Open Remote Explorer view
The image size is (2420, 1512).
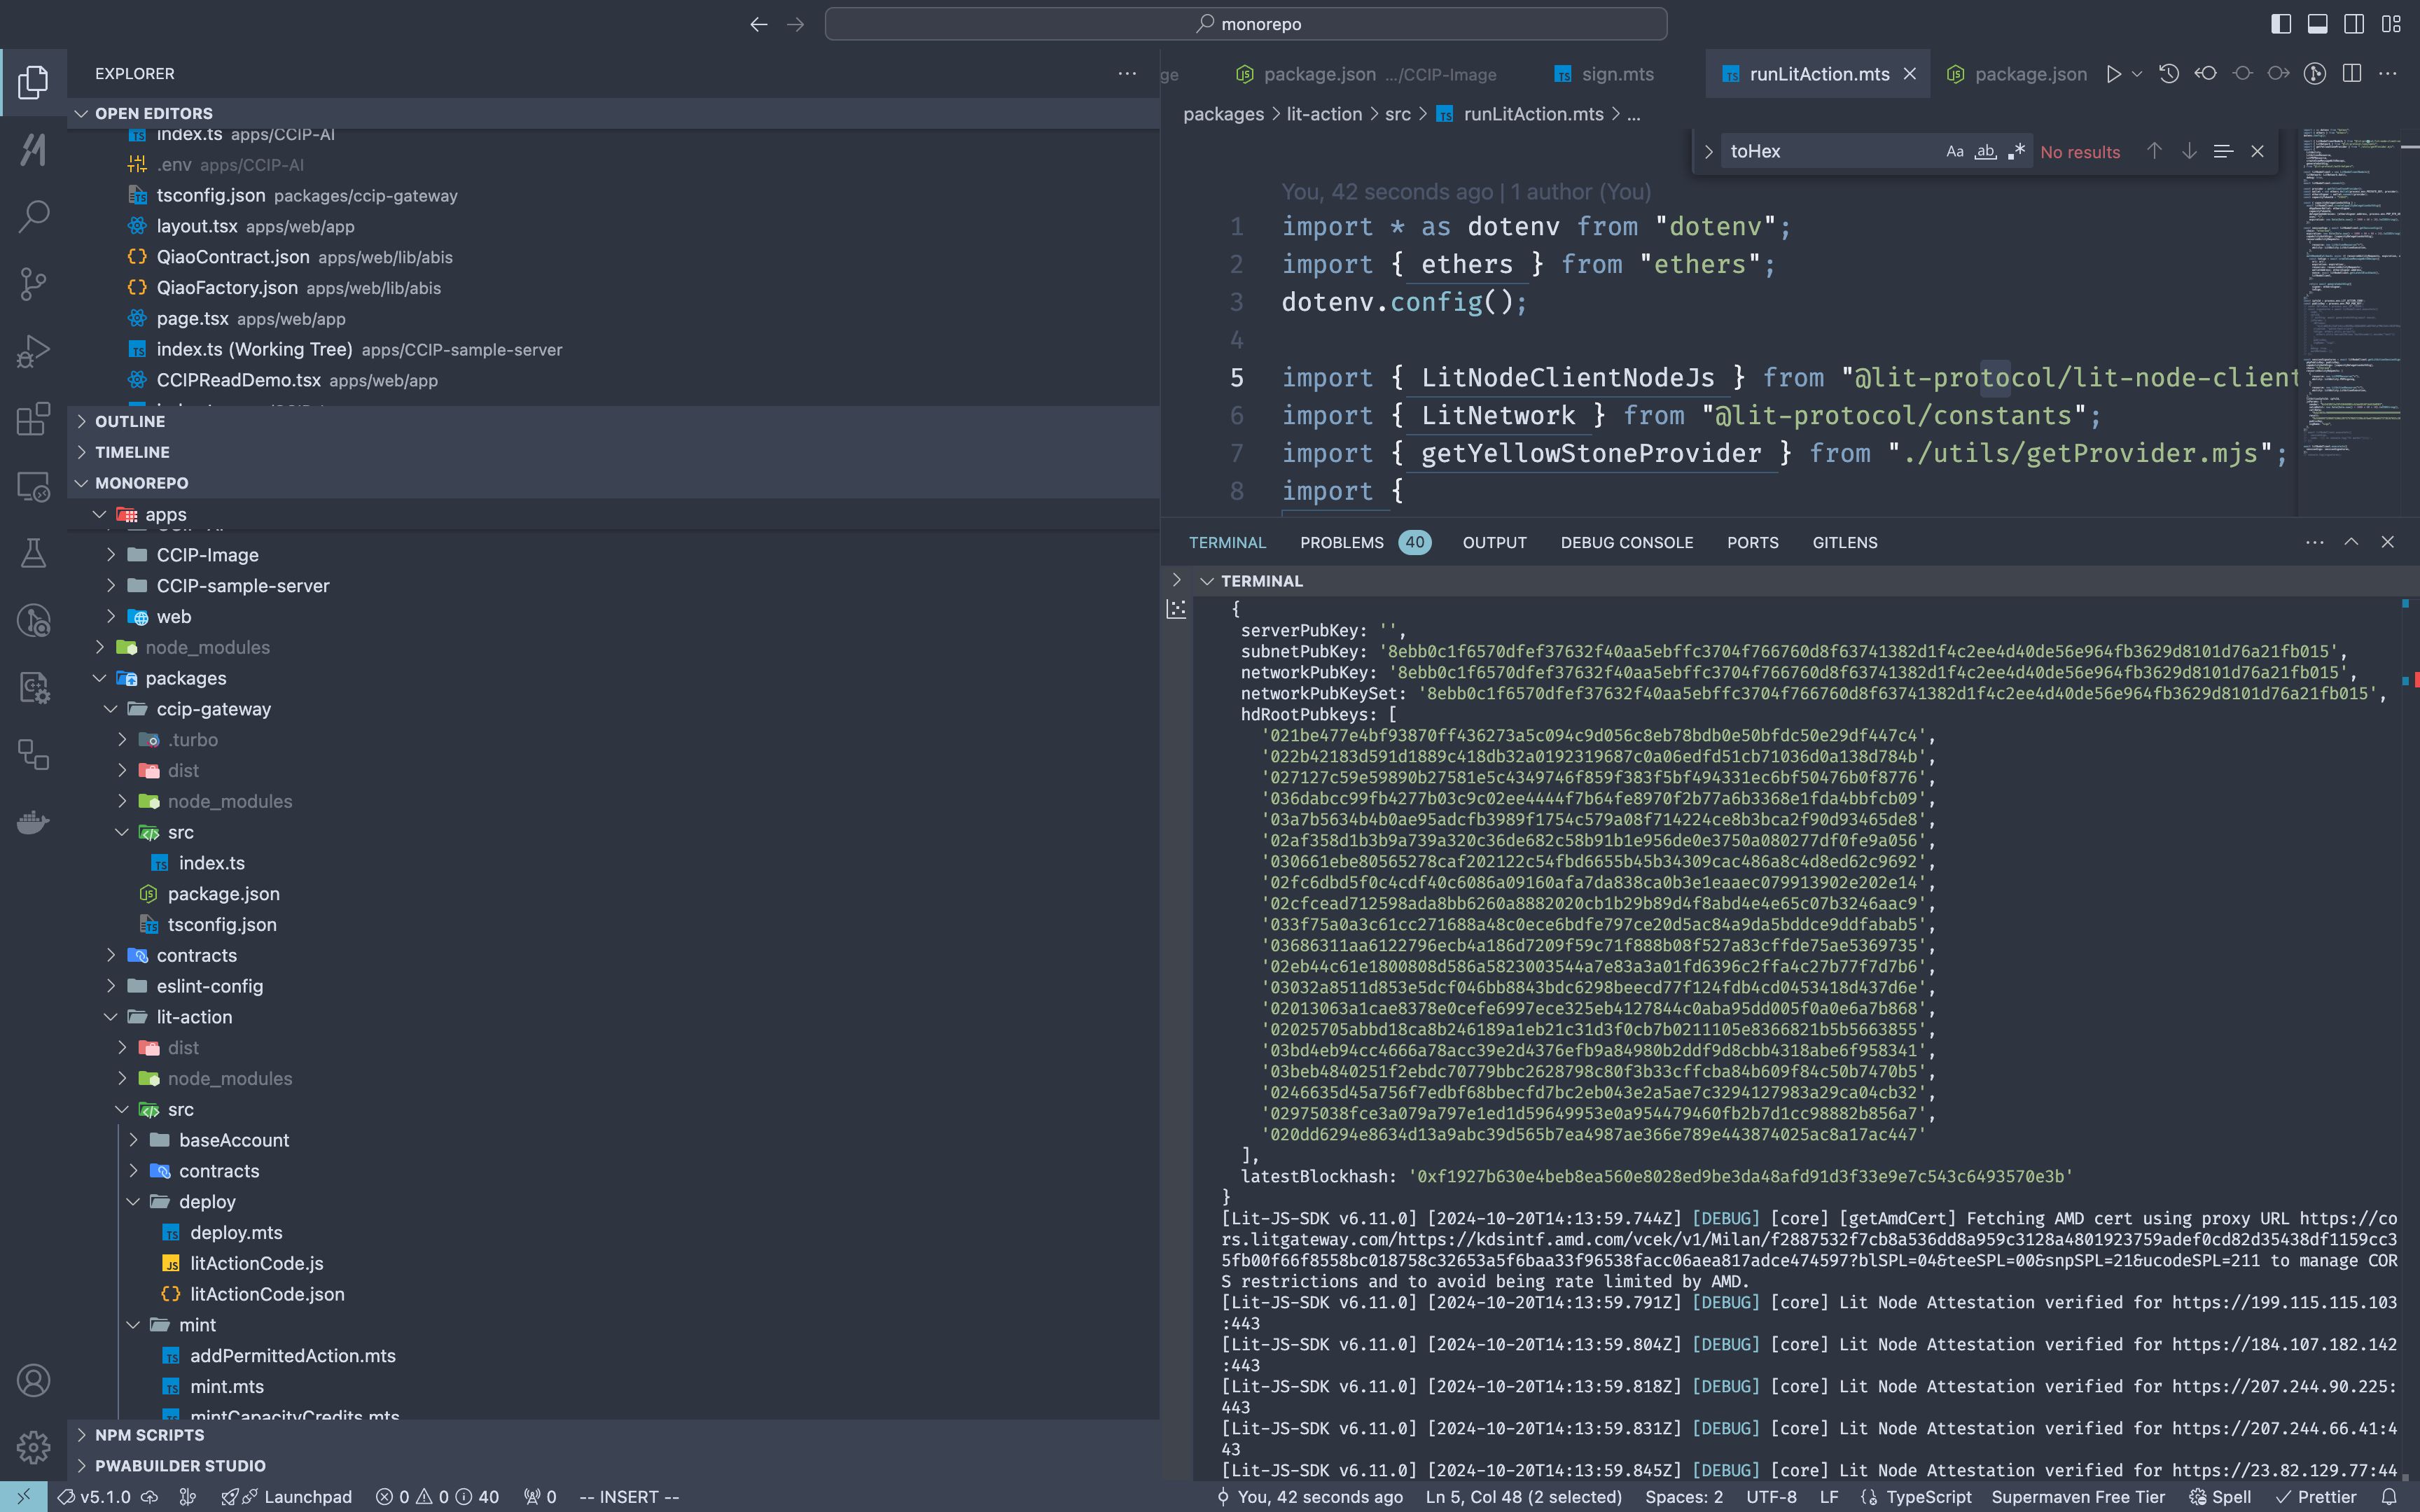click(x=33, y=486)
